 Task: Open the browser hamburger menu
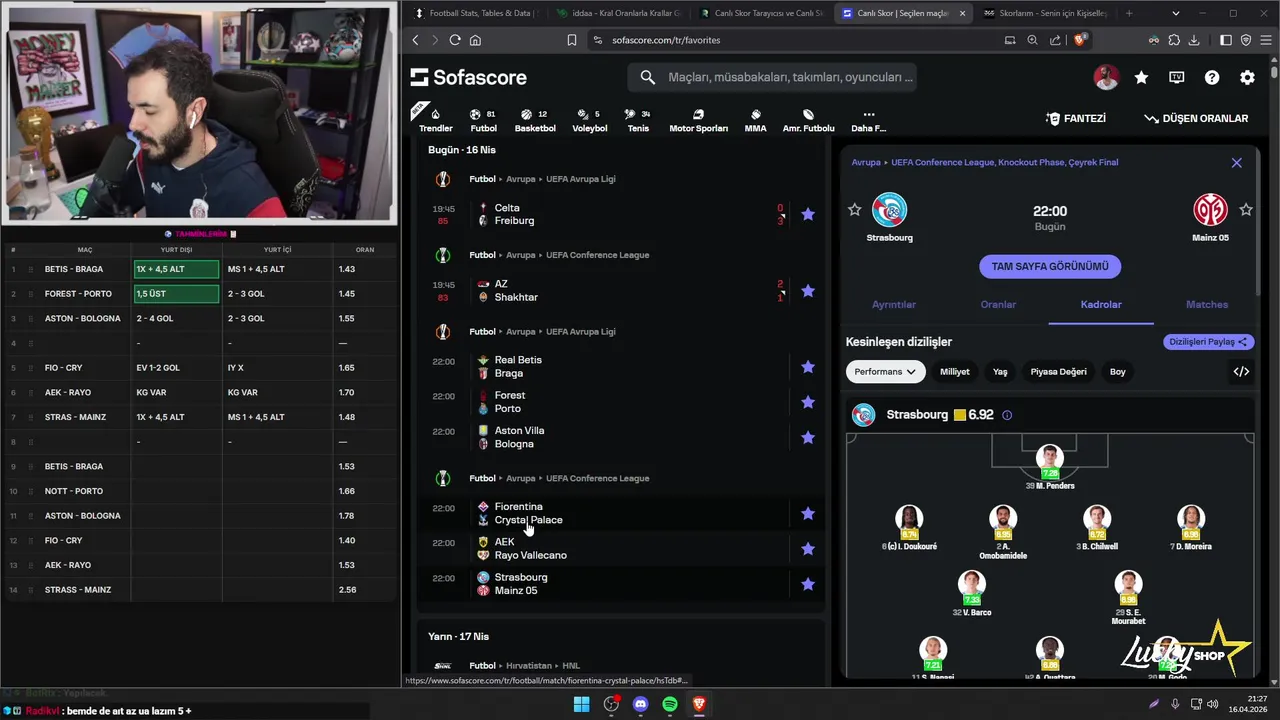pyautogui.click(x=1265, y=40)
